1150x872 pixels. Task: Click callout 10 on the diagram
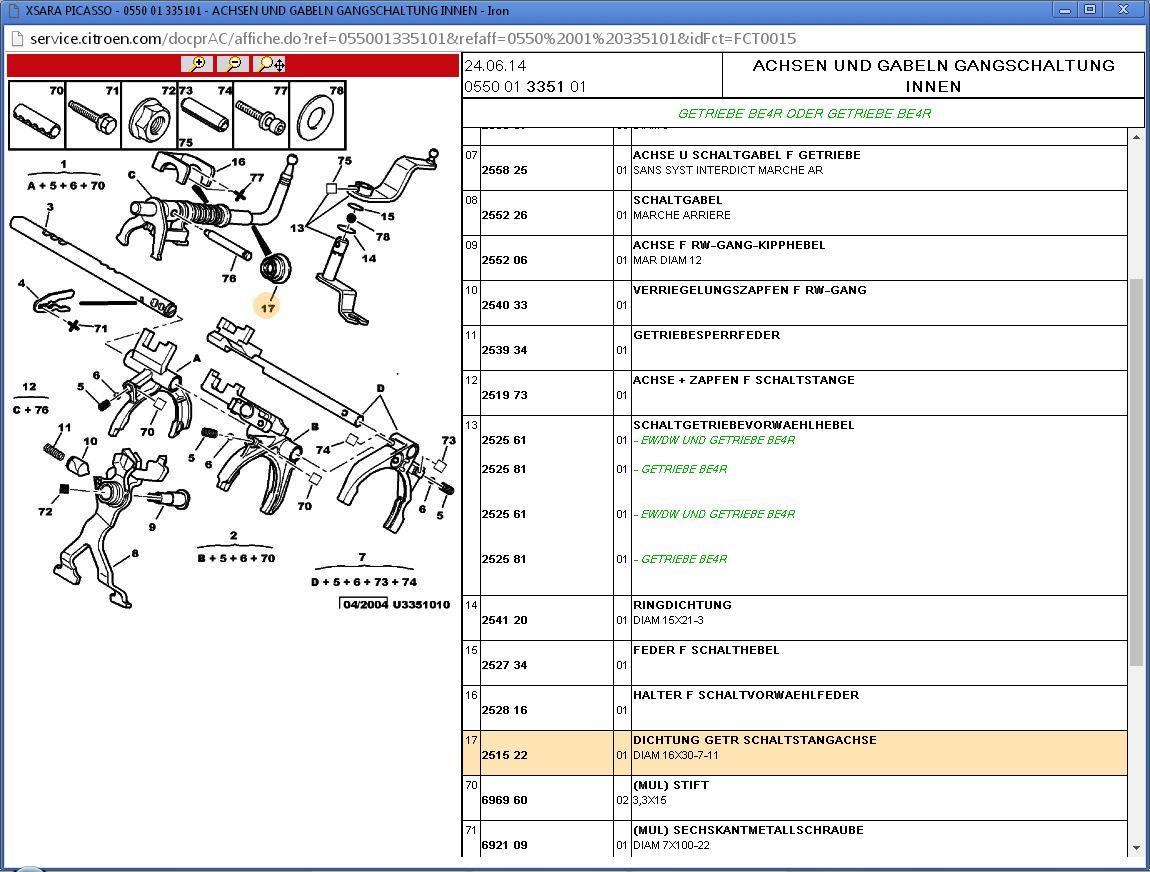(90, 441)
